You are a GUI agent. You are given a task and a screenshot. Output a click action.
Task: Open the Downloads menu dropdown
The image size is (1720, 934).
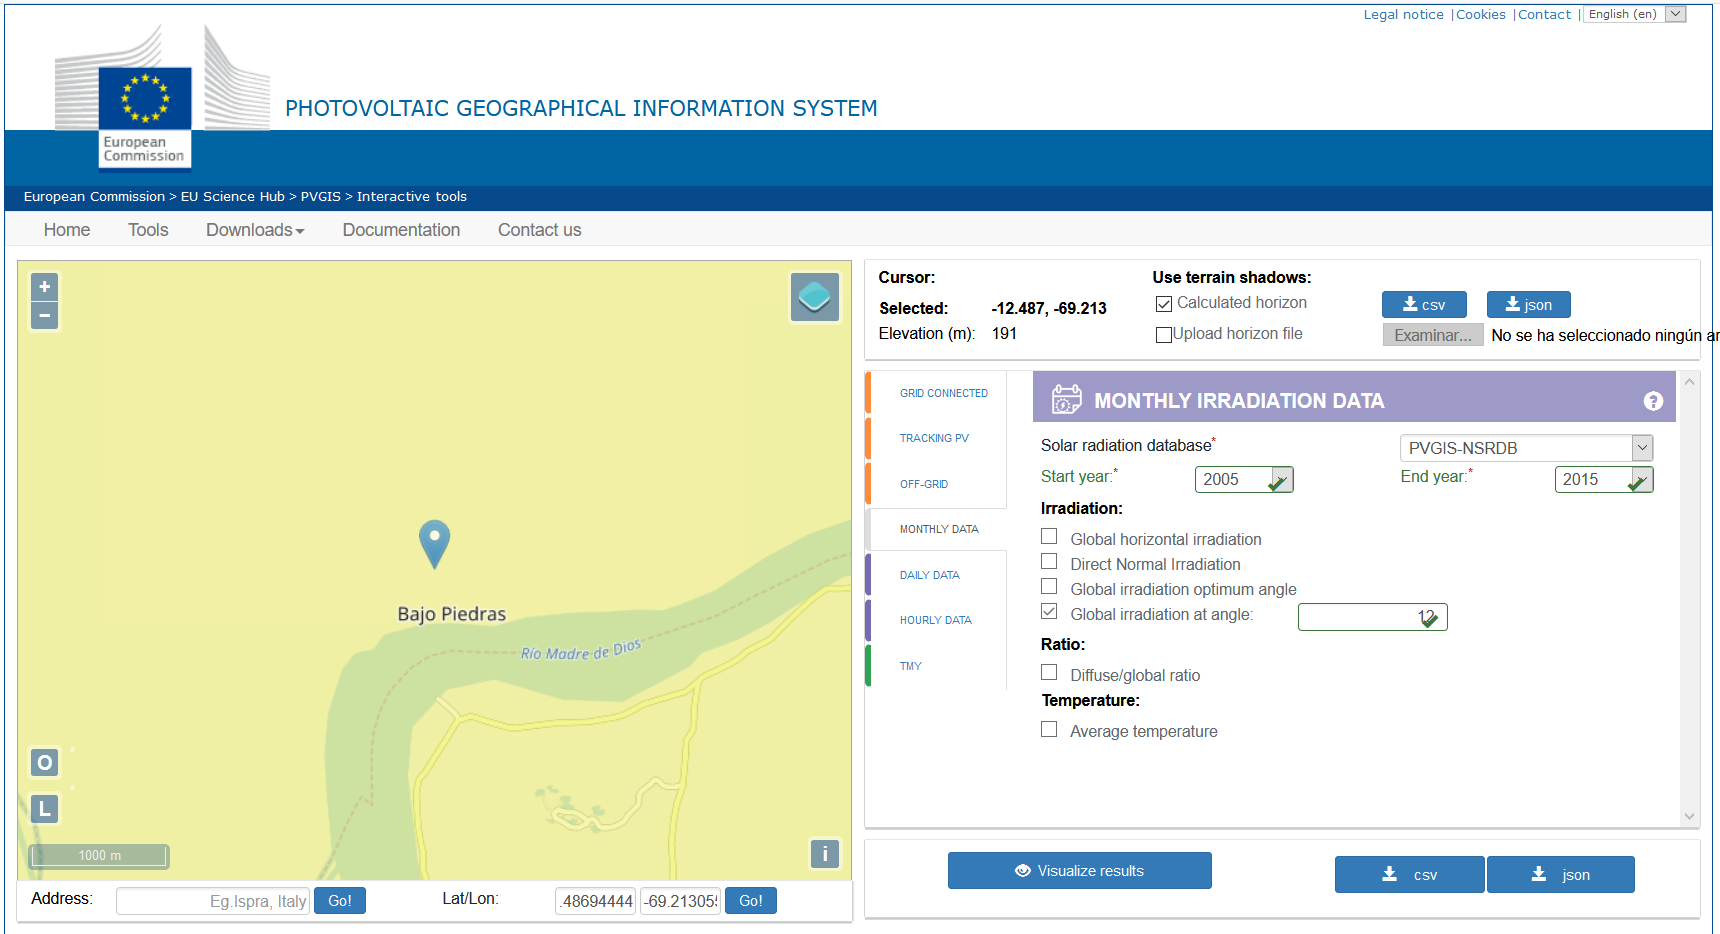[x=255, y=230]
